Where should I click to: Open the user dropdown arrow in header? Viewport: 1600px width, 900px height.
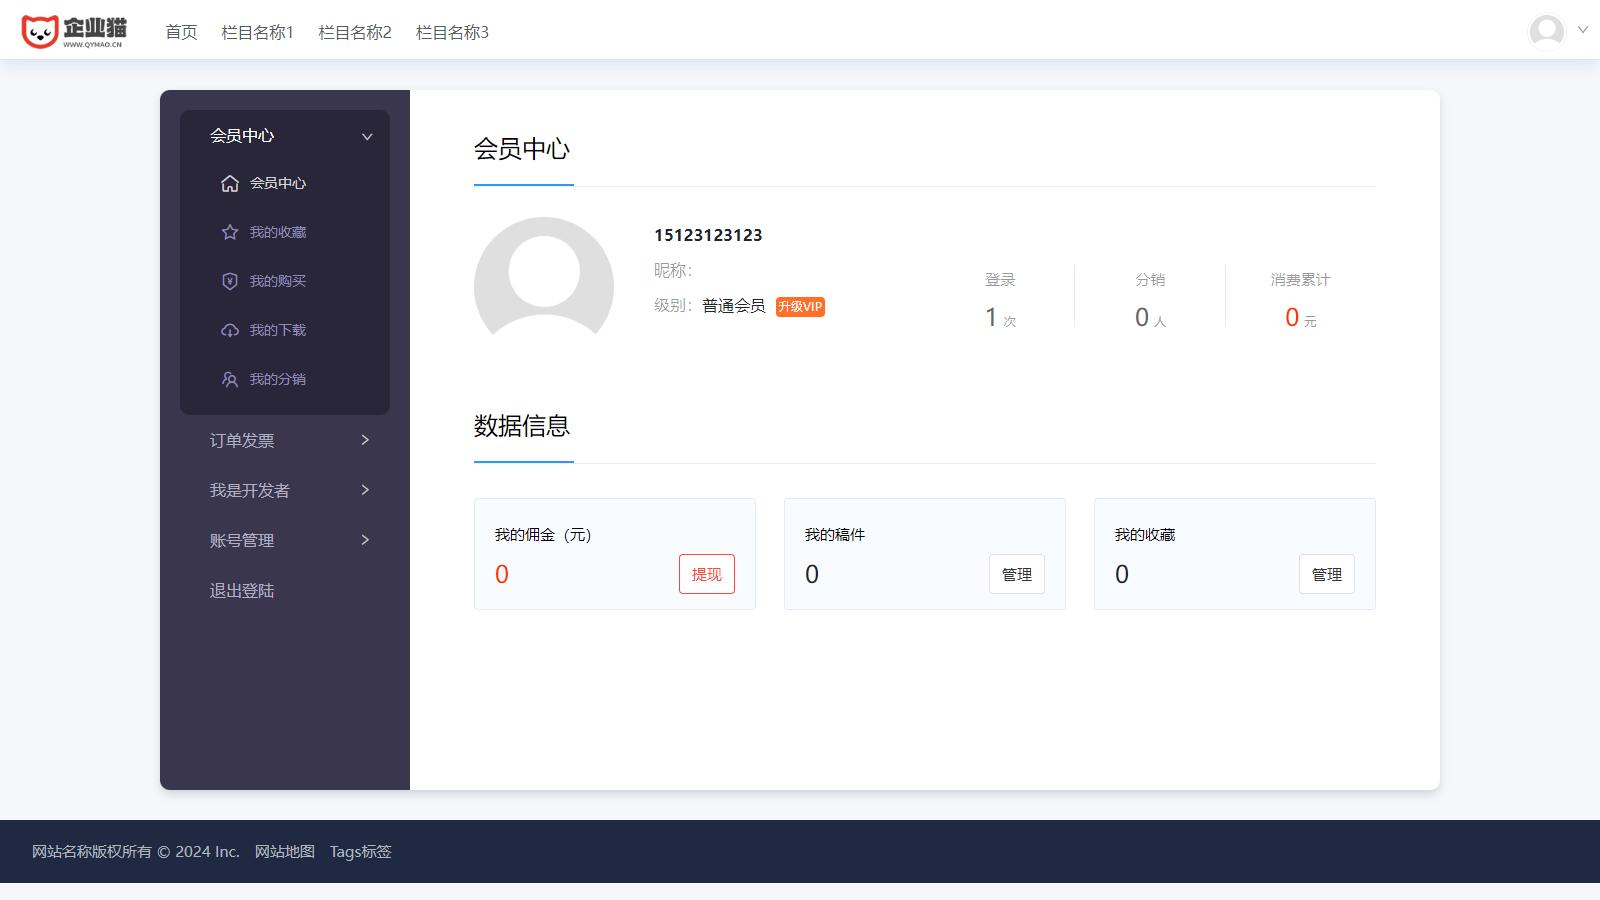click(1583, 30)
